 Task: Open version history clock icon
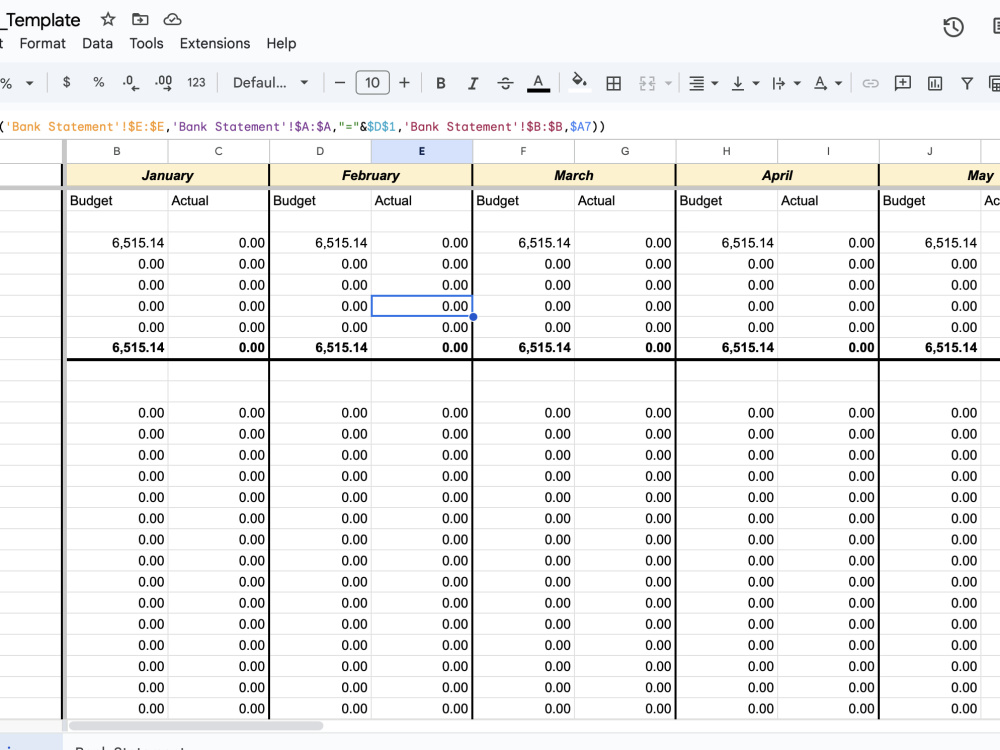[x=953, y=27]
